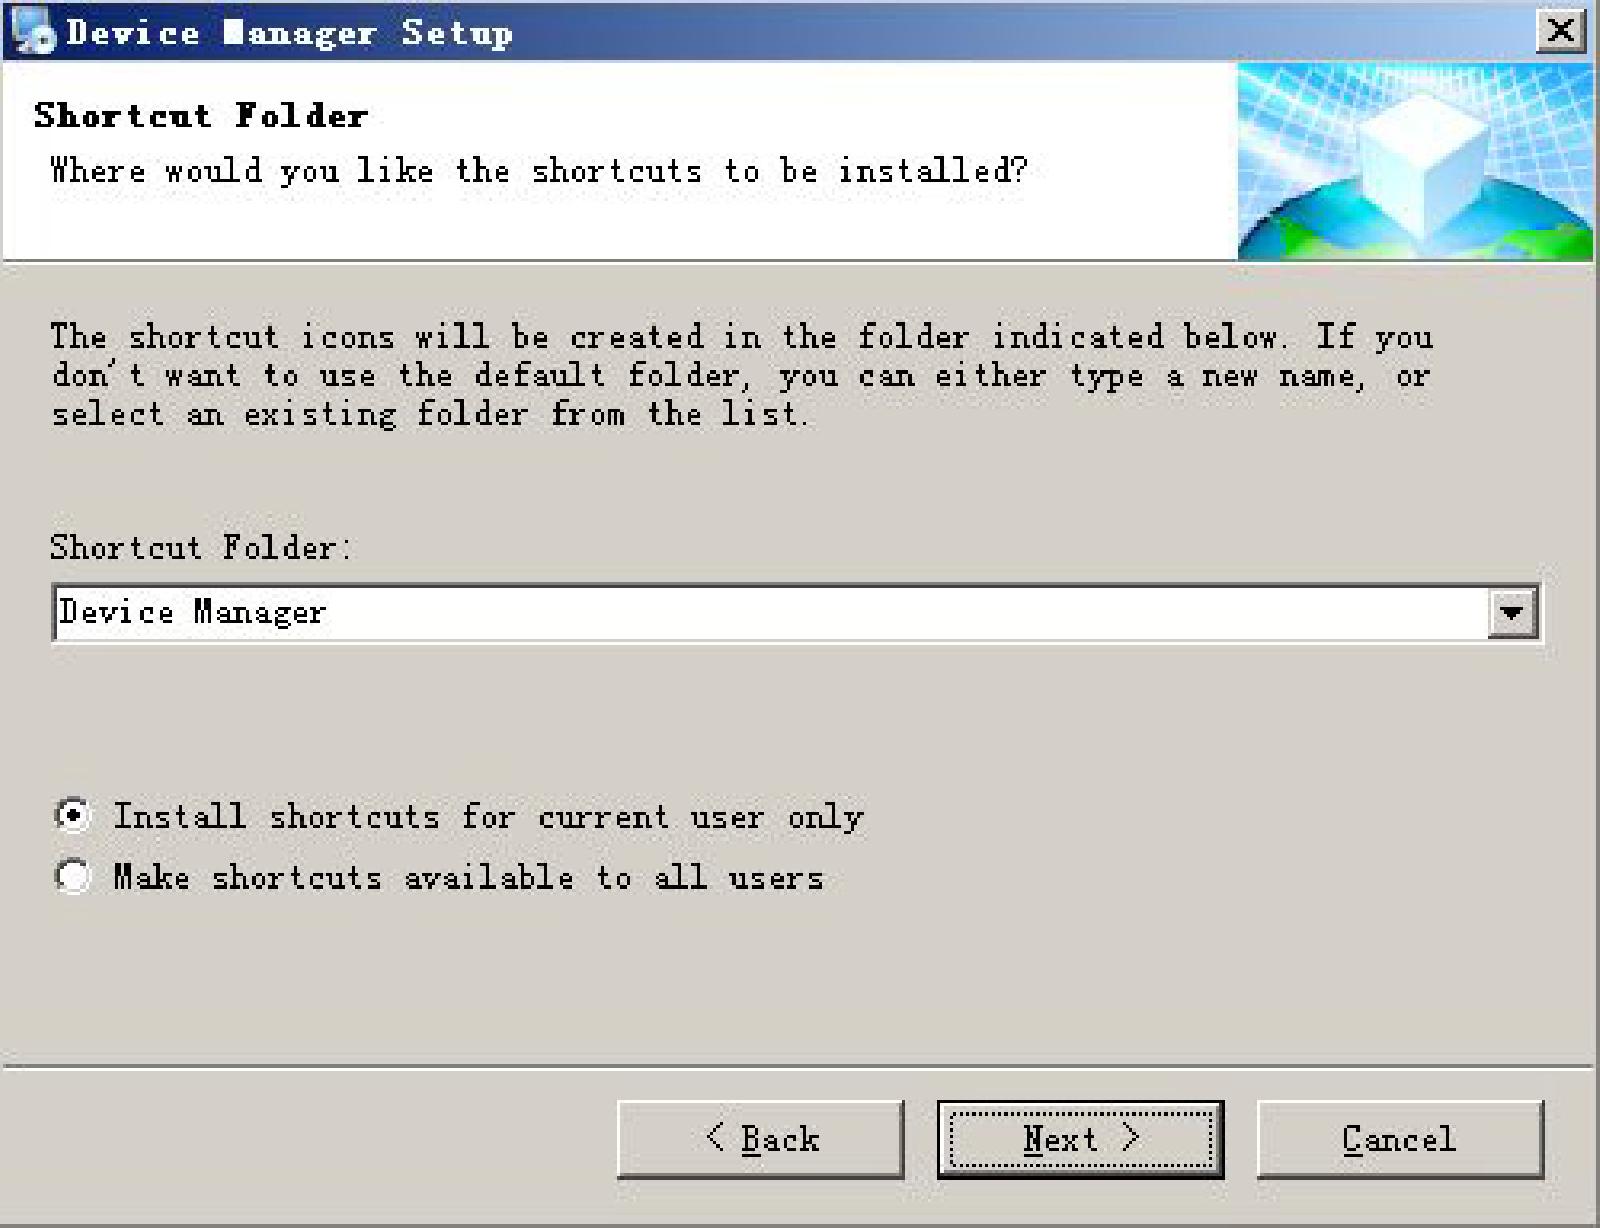Choose Make shortcuts available to all users radio
The height and width of the screenshot is (1228, 1600).
[73, 877]
